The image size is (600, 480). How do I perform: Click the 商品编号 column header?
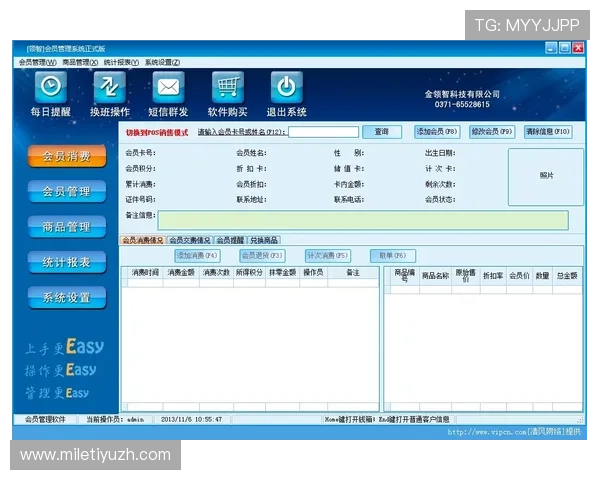click(x=405, y=276)
